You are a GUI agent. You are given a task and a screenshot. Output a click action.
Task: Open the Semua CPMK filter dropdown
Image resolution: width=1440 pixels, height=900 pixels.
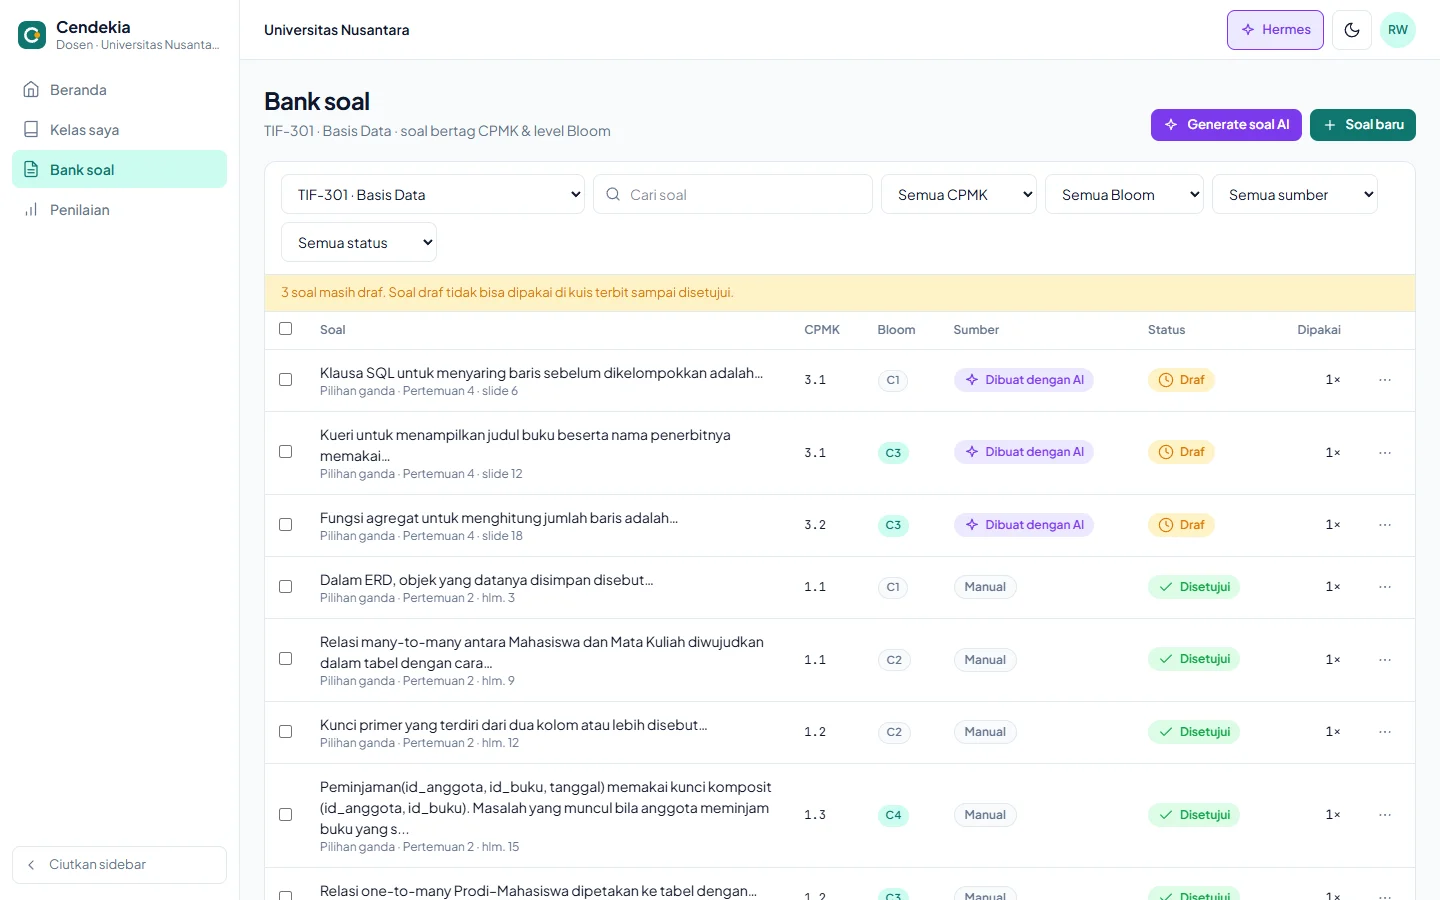[x=959, y=194]
